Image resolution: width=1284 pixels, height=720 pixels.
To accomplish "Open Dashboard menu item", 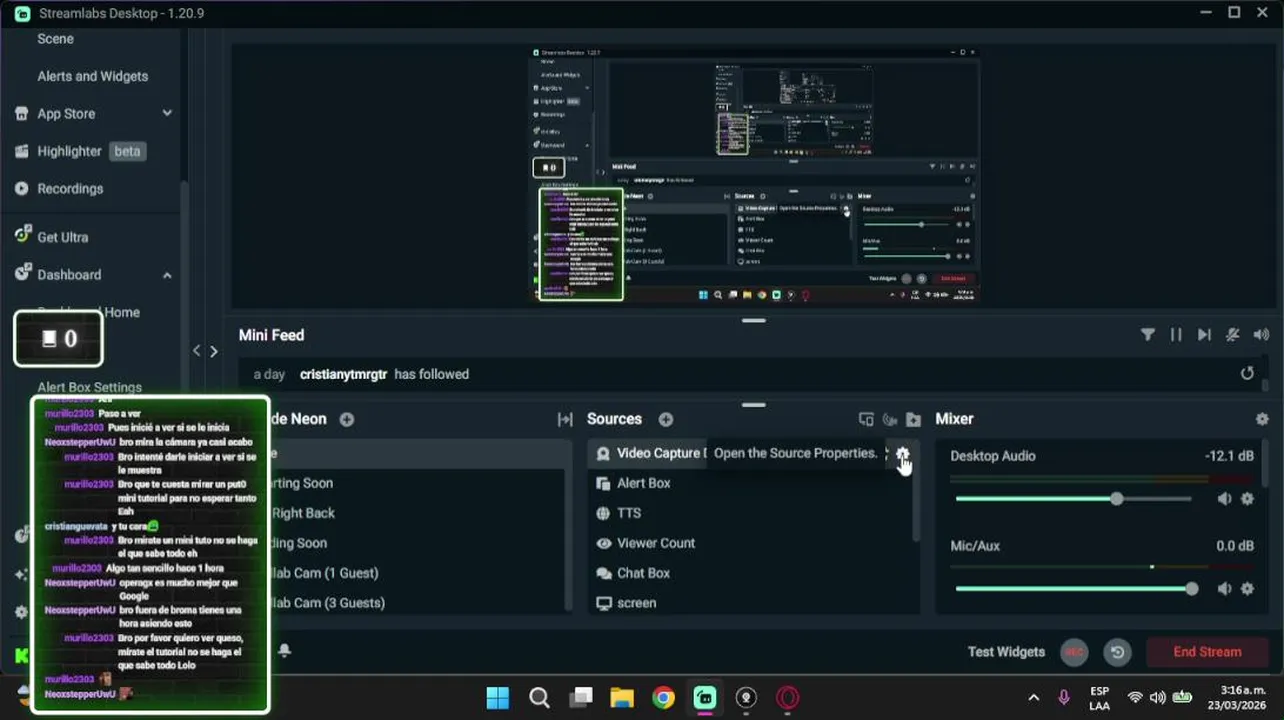I will coord(69,275).
